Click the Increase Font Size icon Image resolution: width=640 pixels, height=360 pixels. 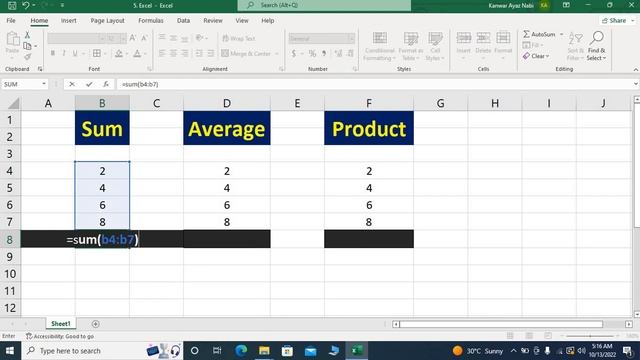click(x=133, y=38)
